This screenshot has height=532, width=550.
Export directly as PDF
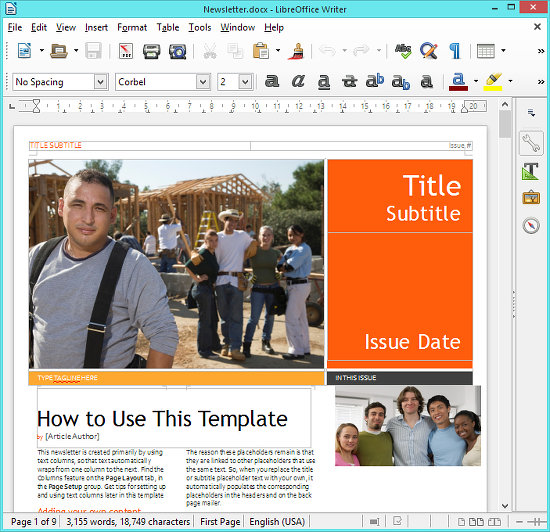coord(126,51)
